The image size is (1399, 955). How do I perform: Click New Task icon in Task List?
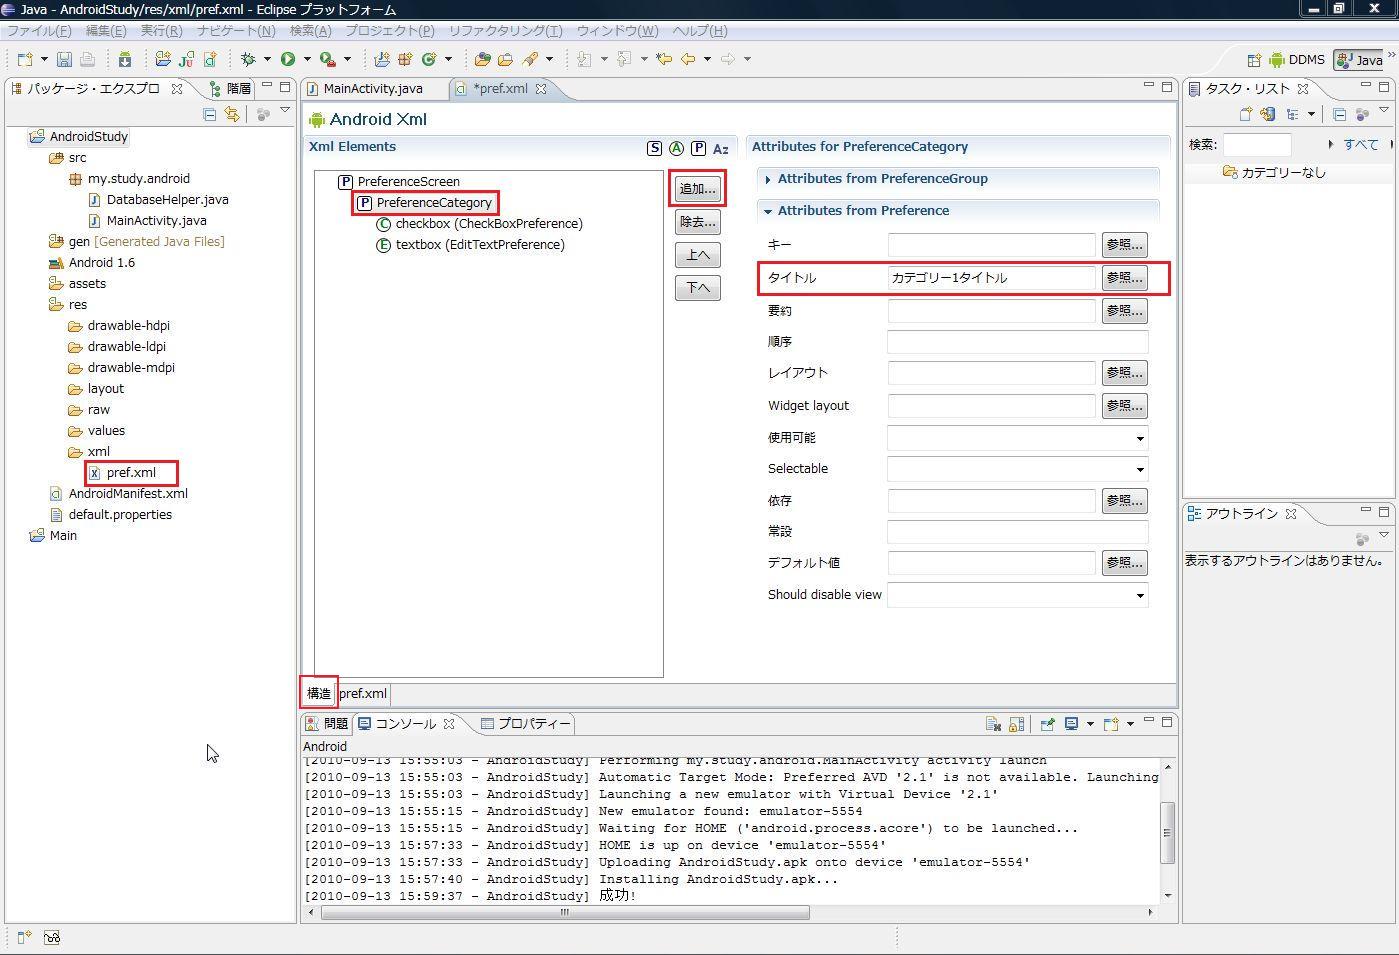pos(1246,114)
